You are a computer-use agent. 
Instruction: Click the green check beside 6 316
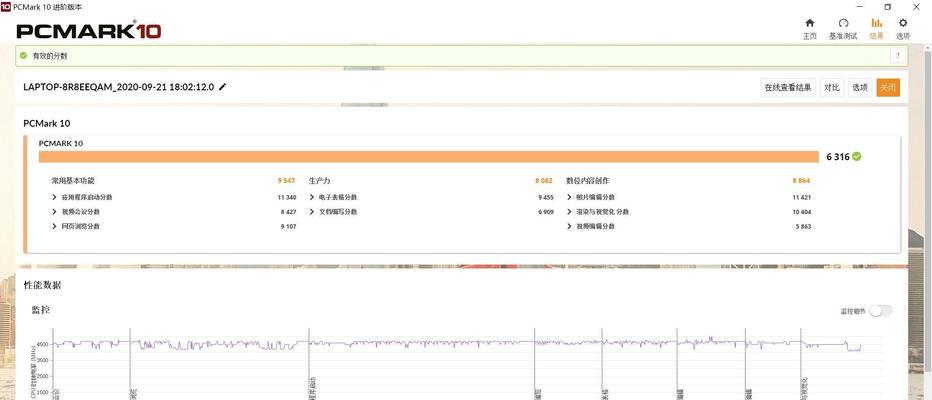coord(857,157)
